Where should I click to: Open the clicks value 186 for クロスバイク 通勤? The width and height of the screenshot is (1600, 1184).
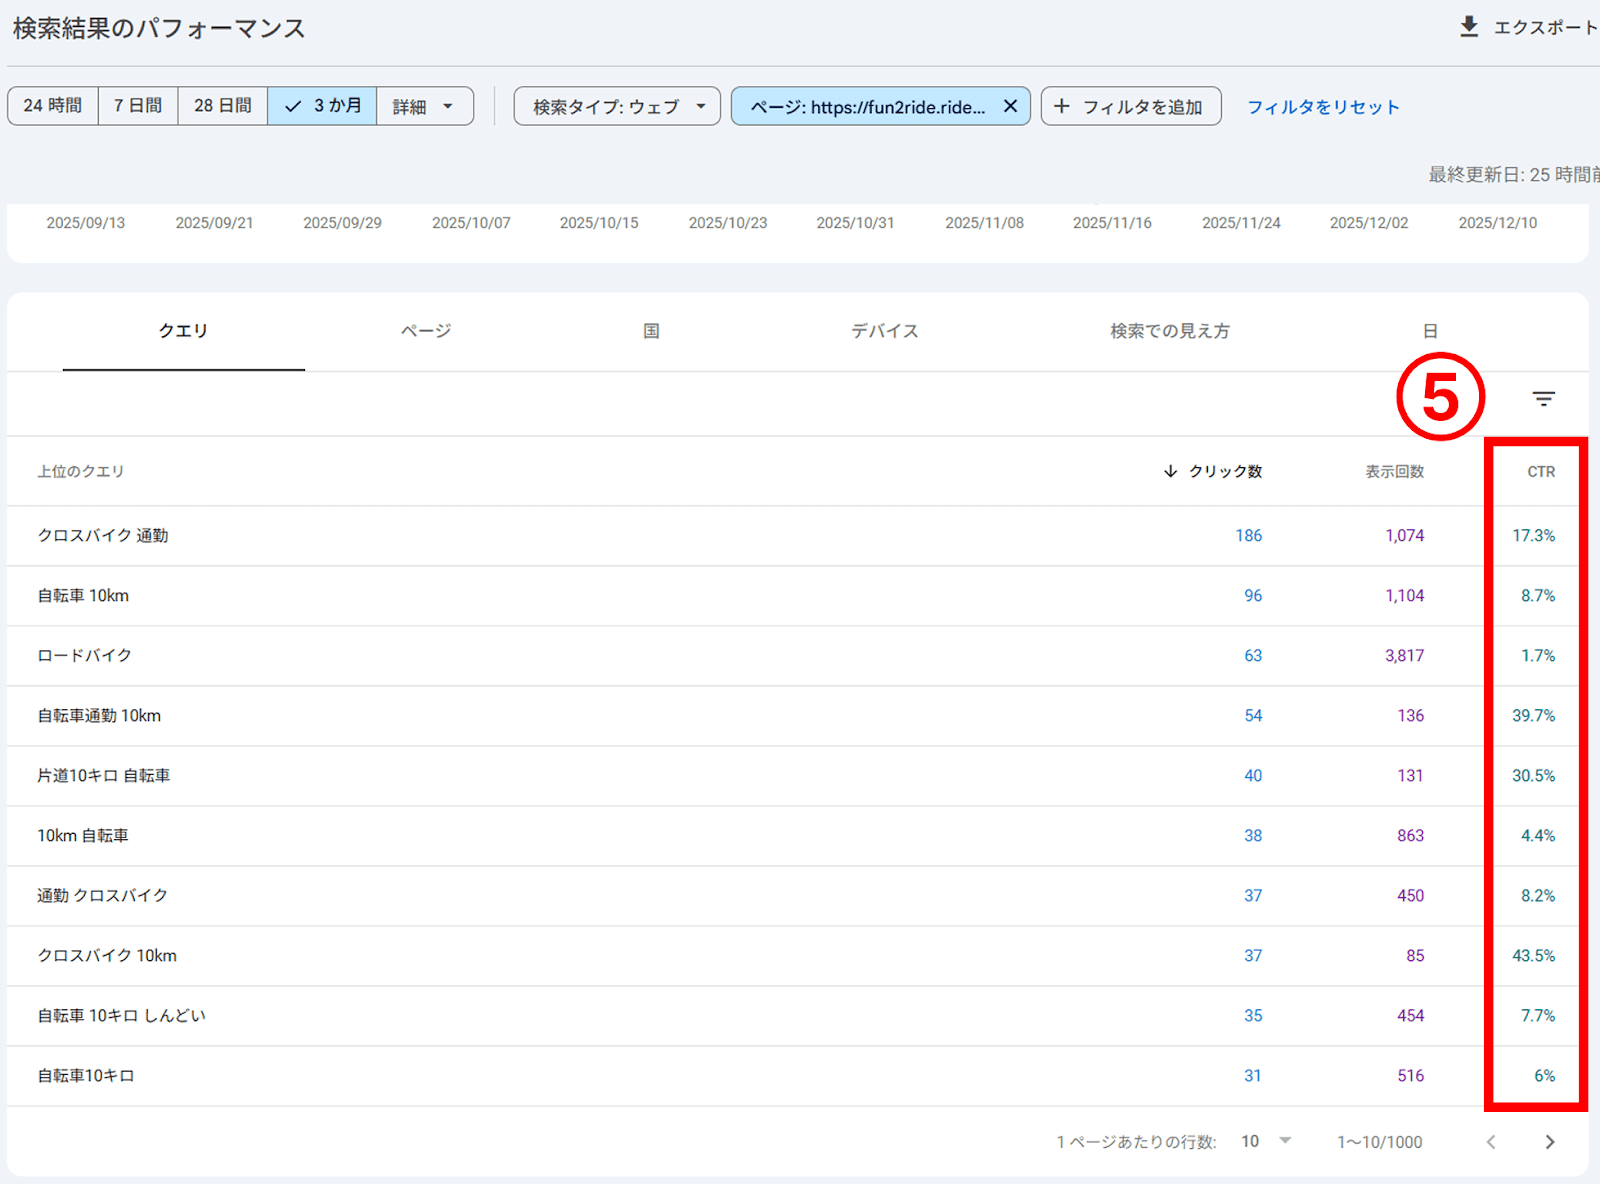pos(1249,535)
